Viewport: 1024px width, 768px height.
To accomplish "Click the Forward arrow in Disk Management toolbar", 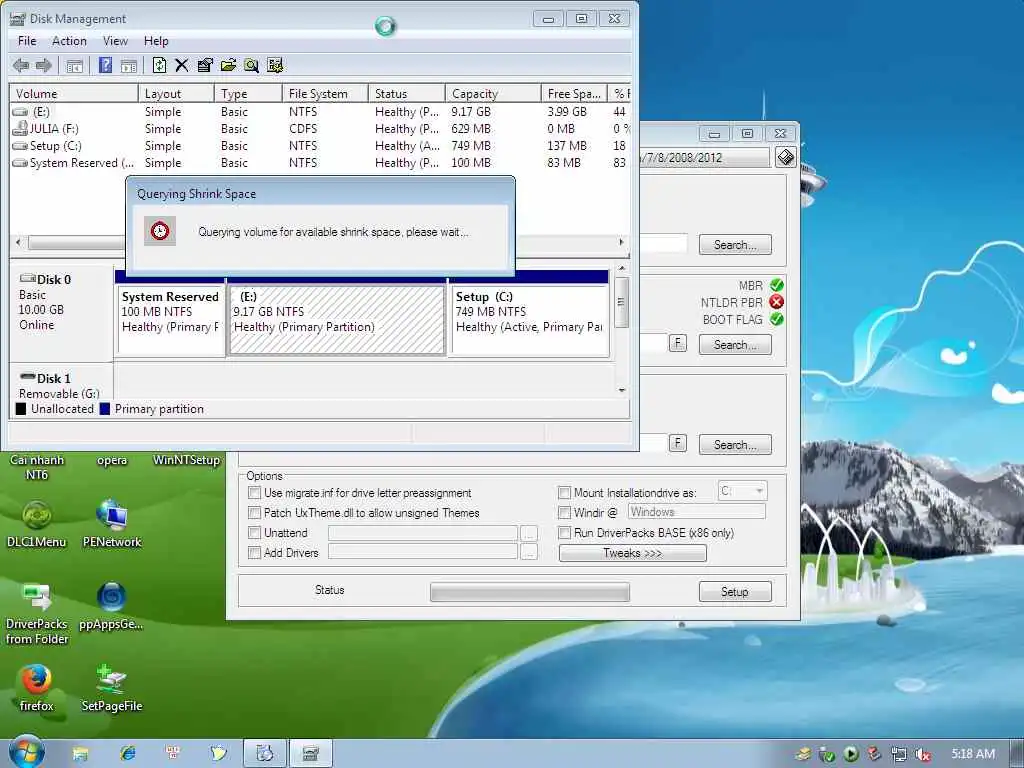I will tap(44, 65).
